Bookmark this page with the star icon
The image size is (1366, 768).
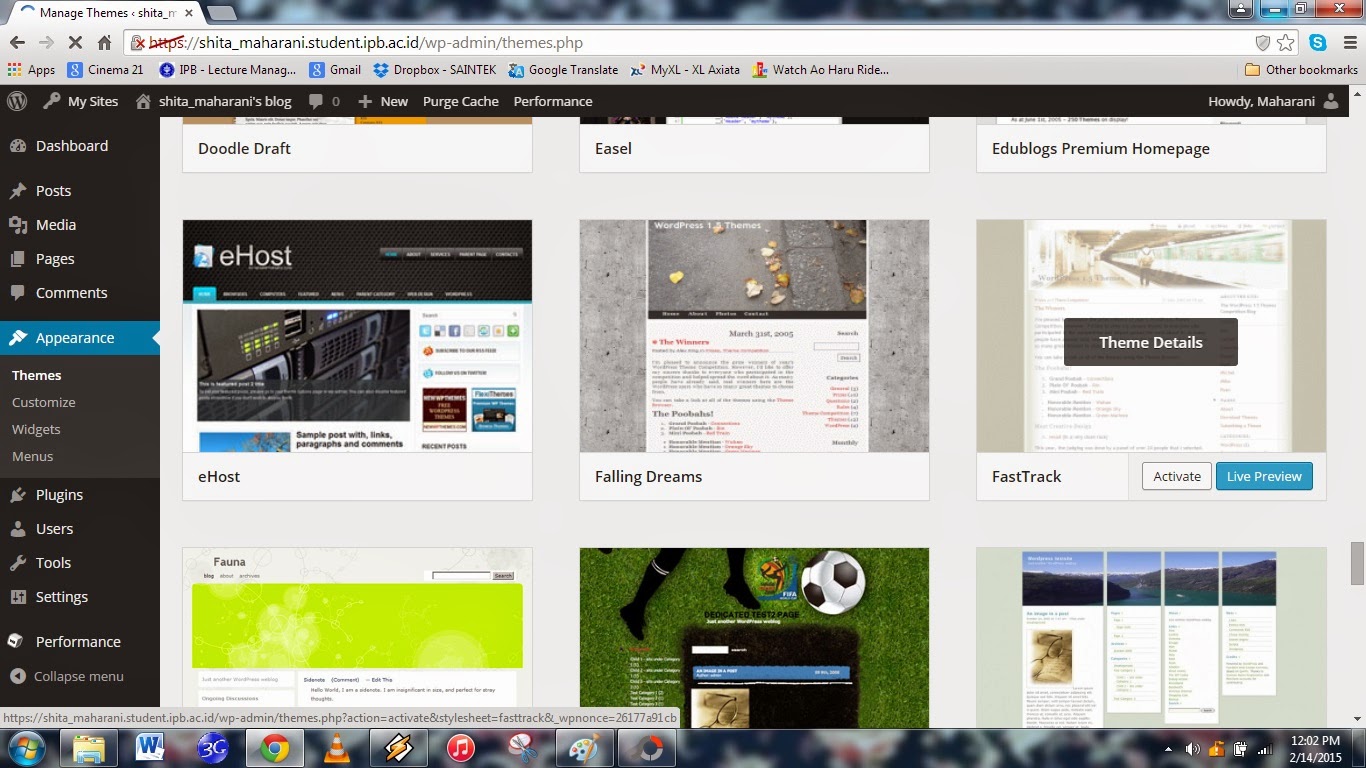(x=1286, y=43)
